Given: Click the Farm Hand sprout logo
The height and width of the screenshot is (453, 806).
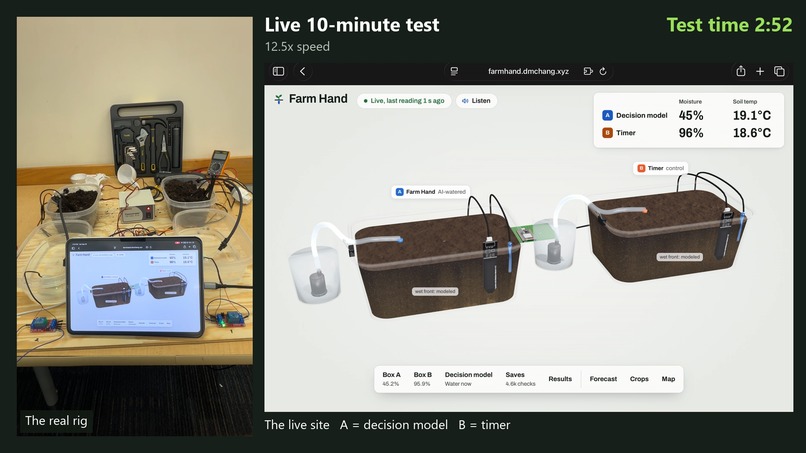Looking at the screenshot, I should pyautogui.click(x=279, y=99).
